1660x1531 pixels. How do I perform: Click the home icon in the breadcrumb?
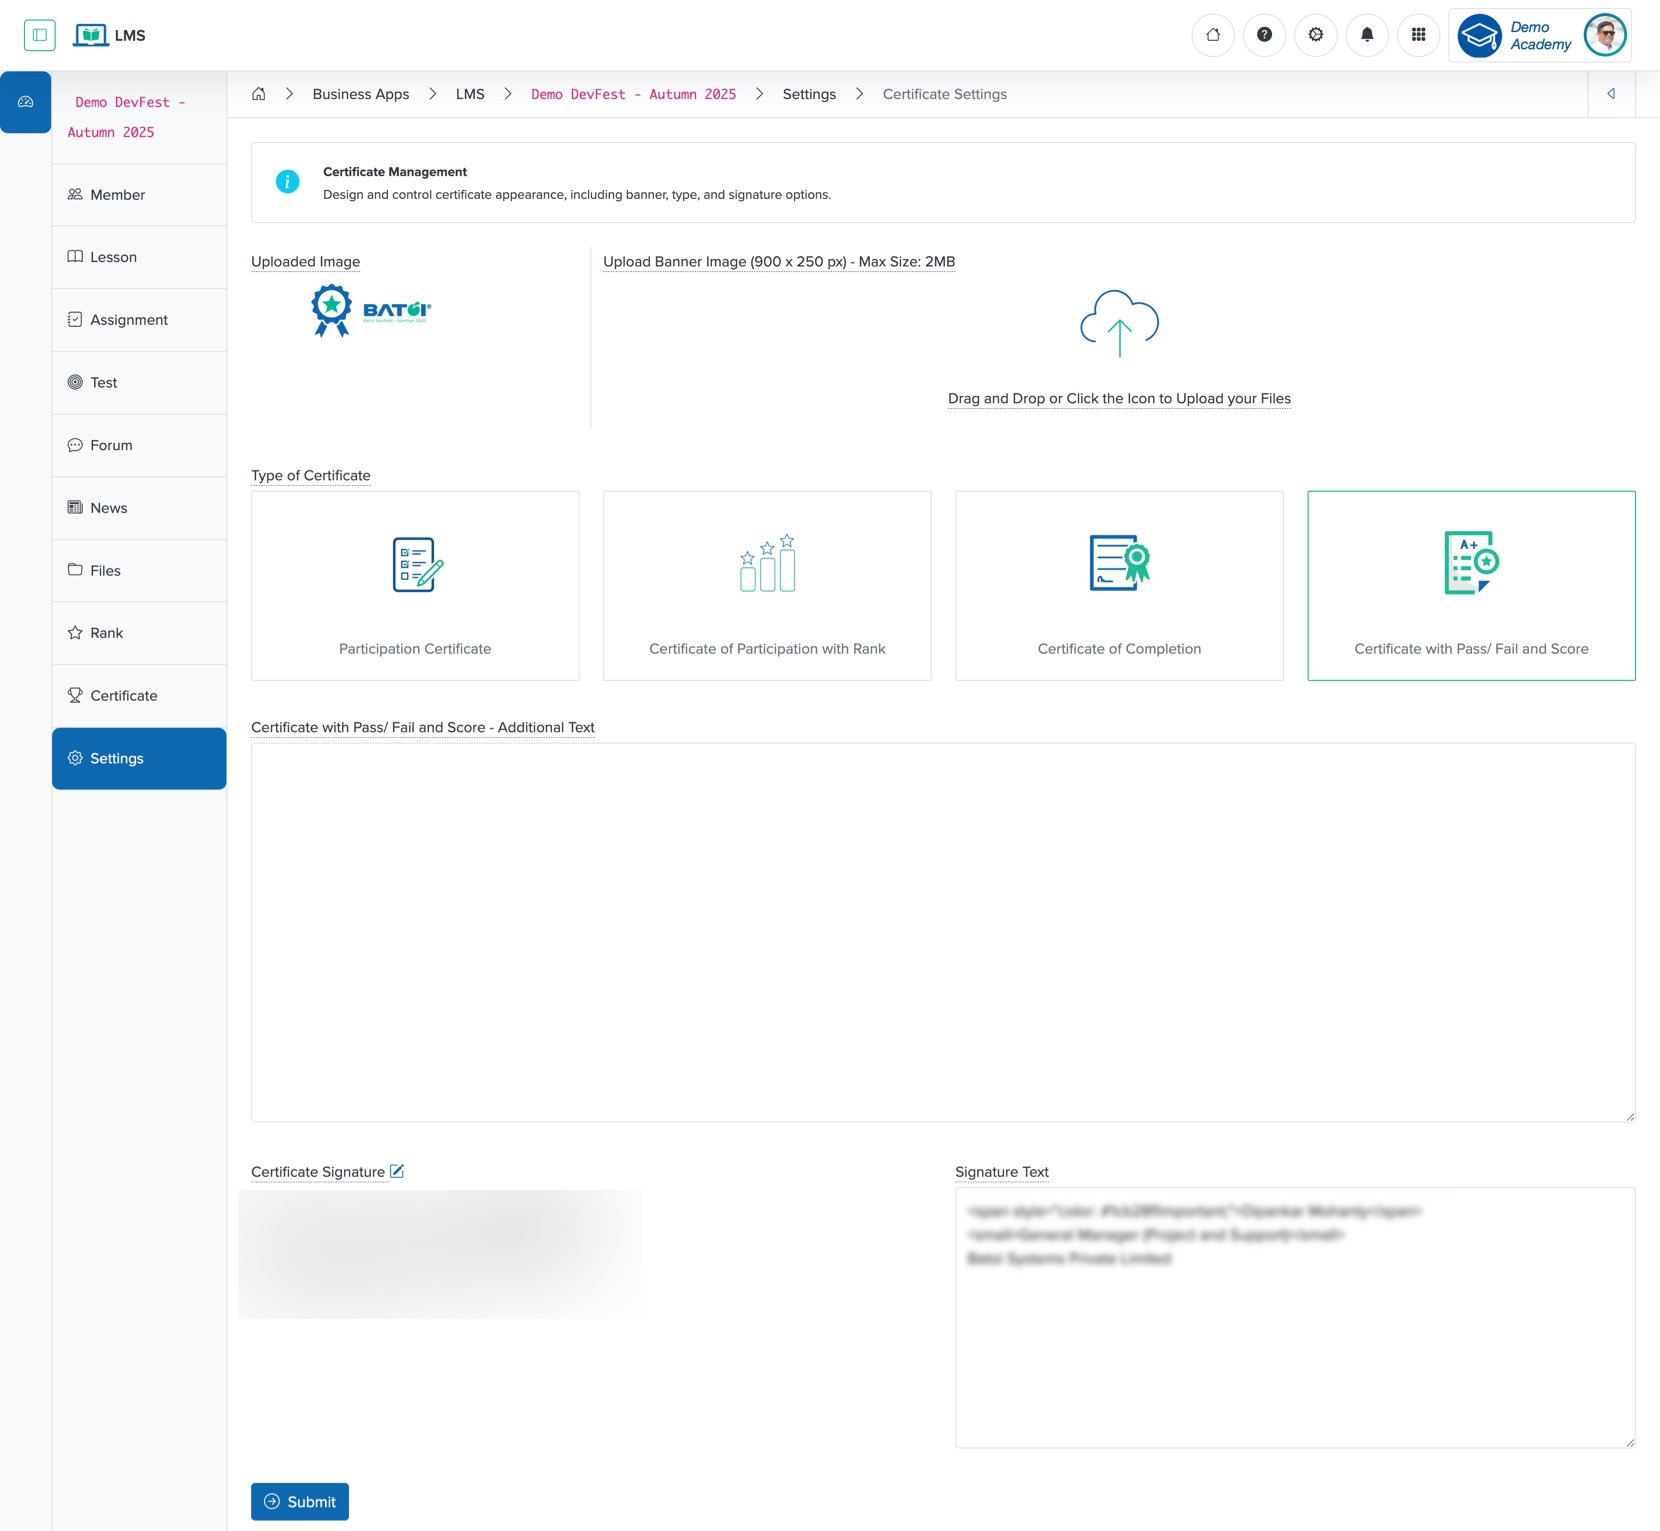click(x=258, y=93)
